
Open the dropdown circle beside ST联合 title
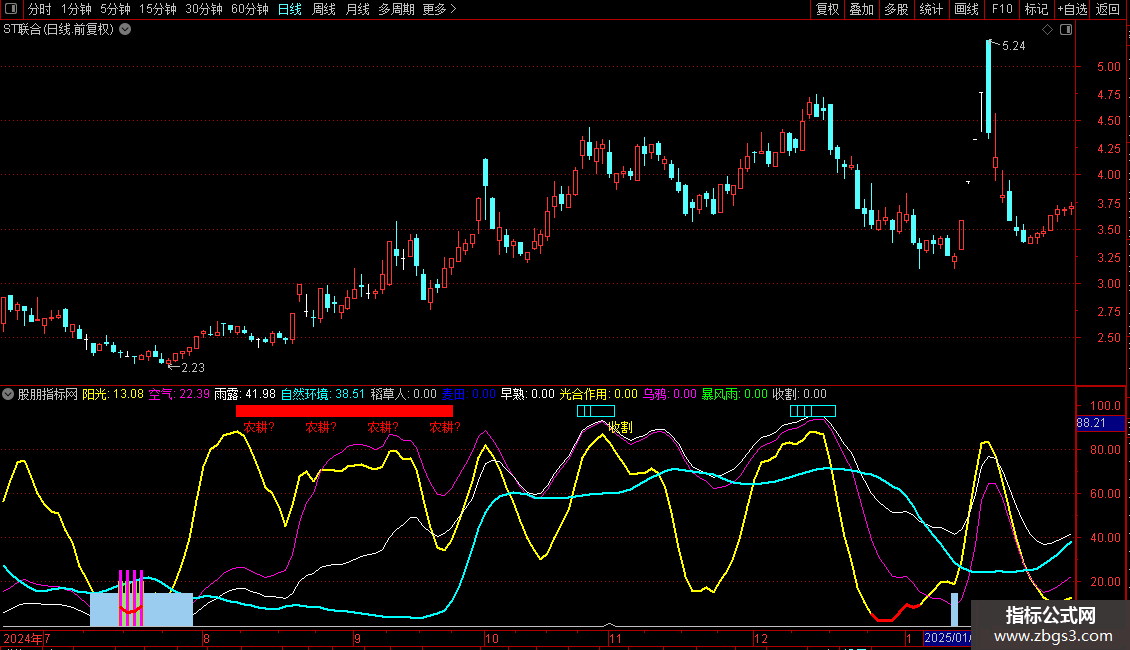pyautogui.click(x=125, y=30)
